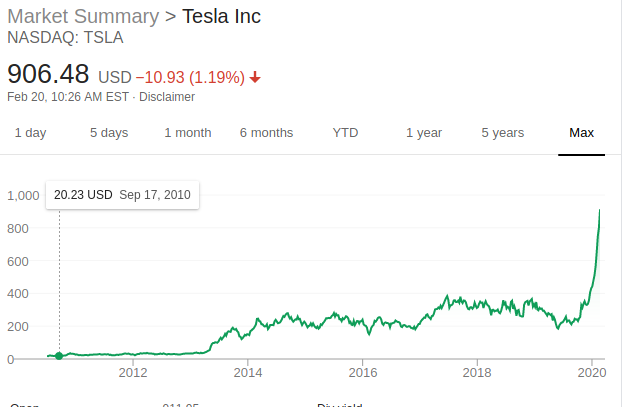Choose the 5 years tab

[502, 133]
